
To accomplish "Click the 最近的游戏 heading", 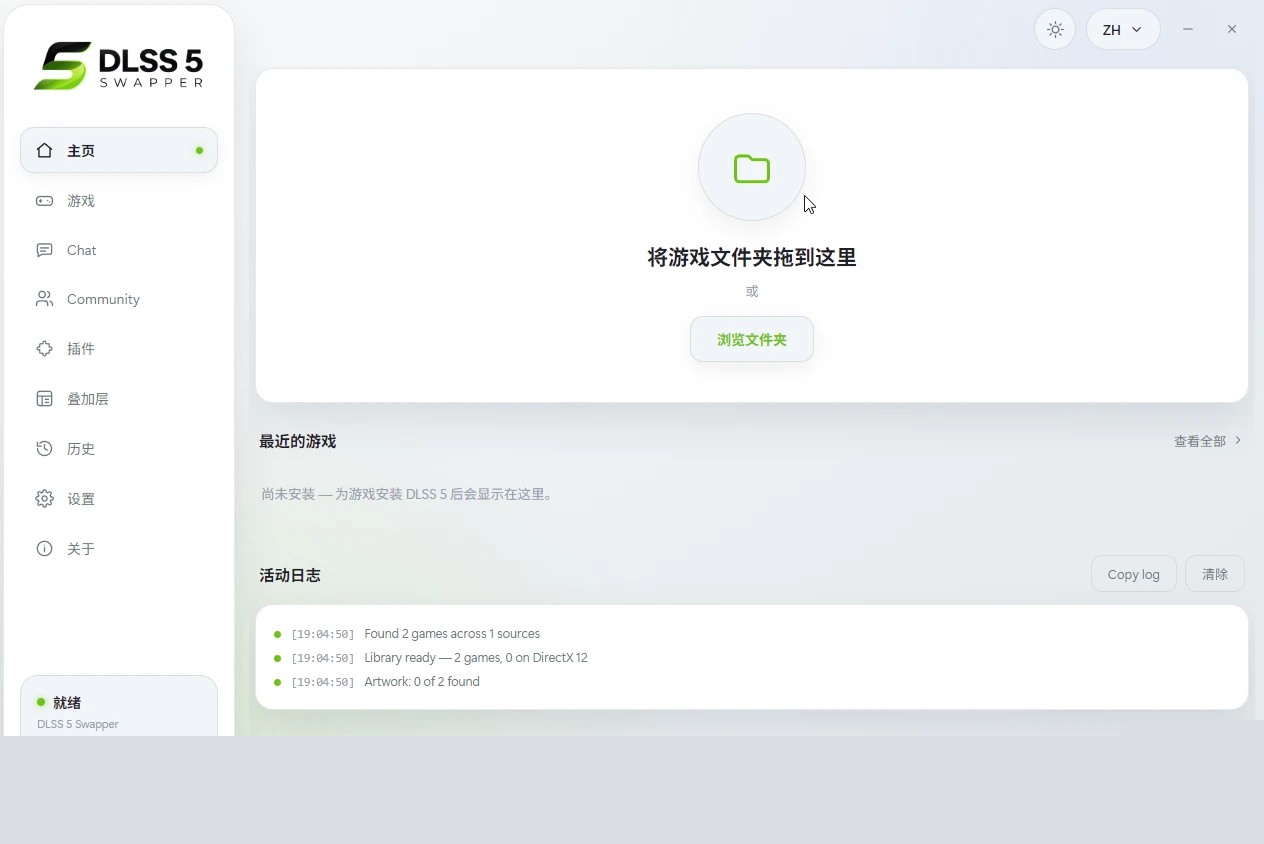I will 298,441.
